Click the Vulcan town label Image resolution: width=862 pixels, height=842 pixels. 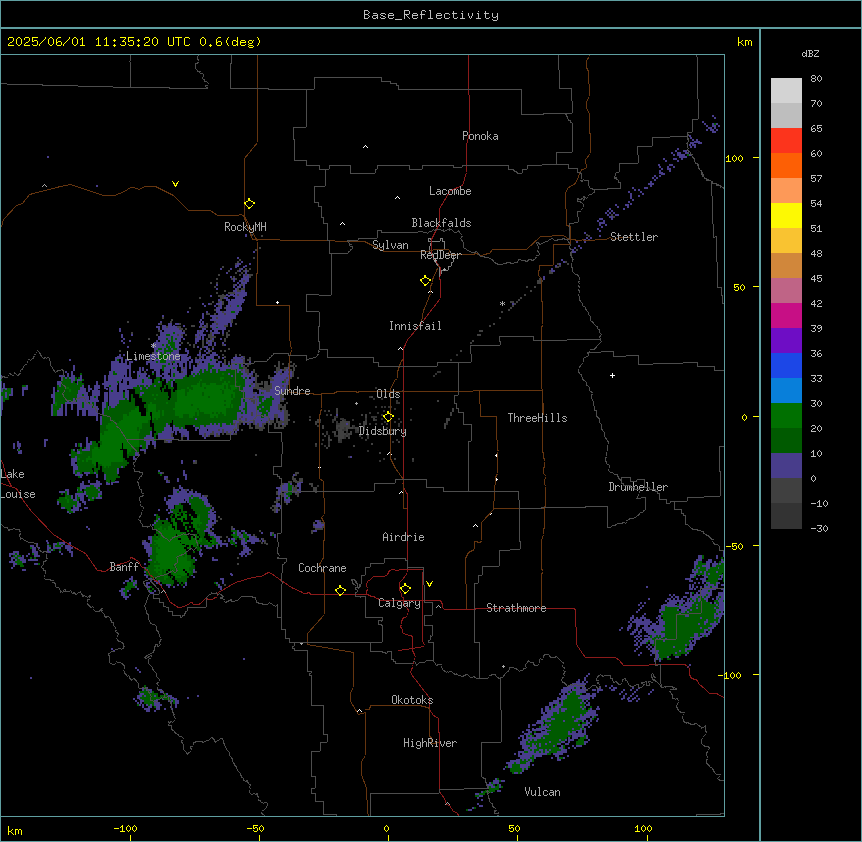(x=542, y=792)
